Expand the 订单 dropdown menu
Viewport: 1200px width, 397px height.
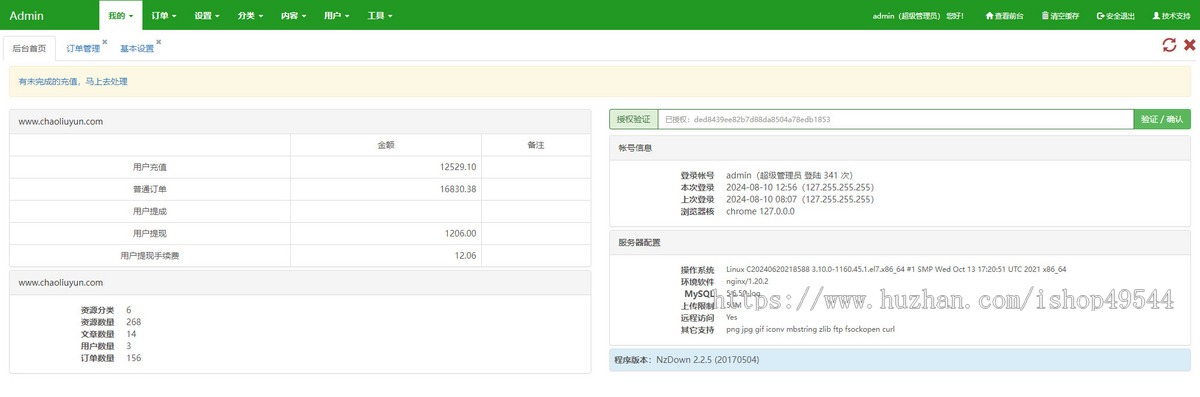[164, 16]
